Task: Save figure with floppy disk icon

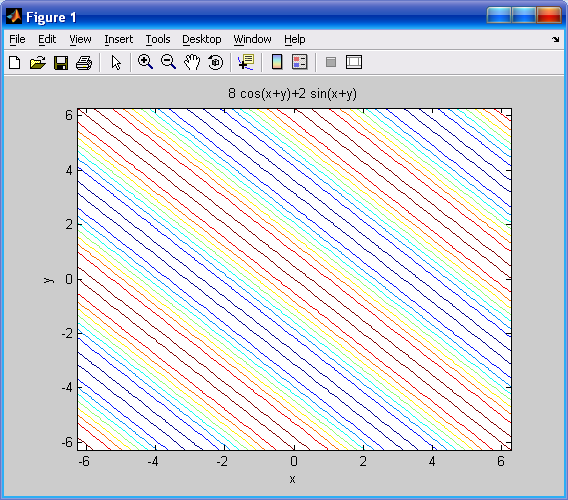Action: [x=61, y=63]
